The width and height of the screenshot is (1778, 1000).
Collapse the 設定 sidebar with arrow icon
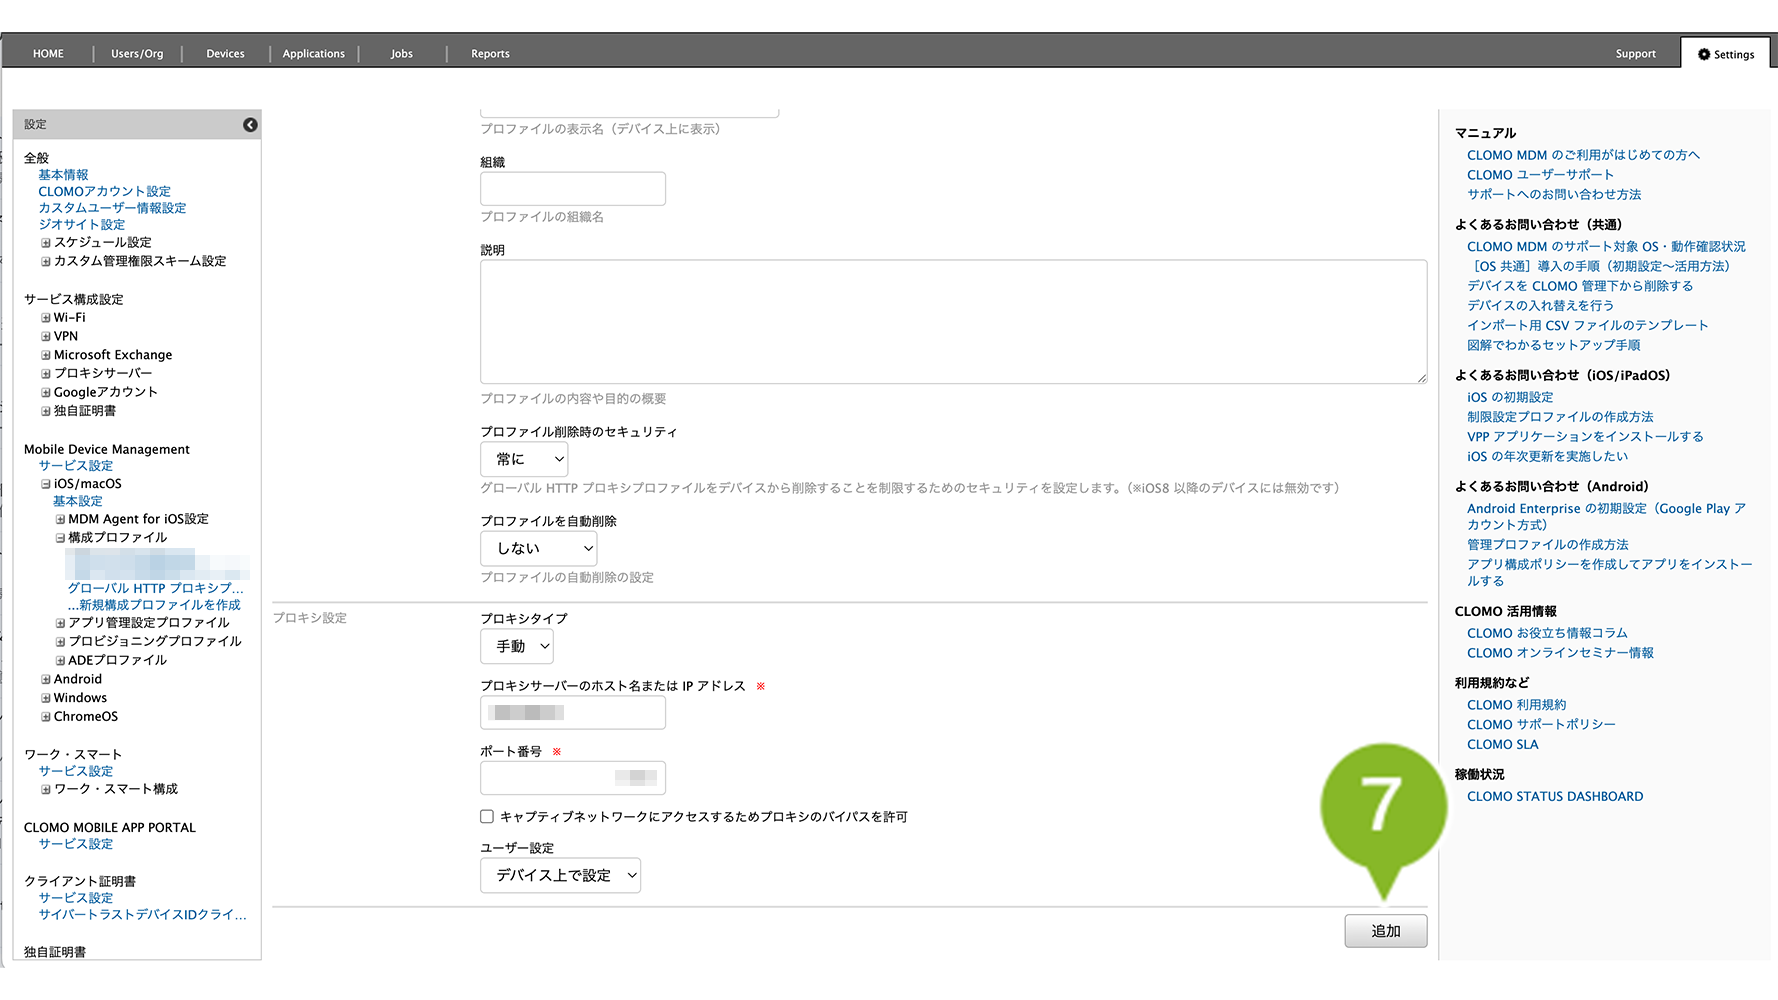[x=250, y=125]
